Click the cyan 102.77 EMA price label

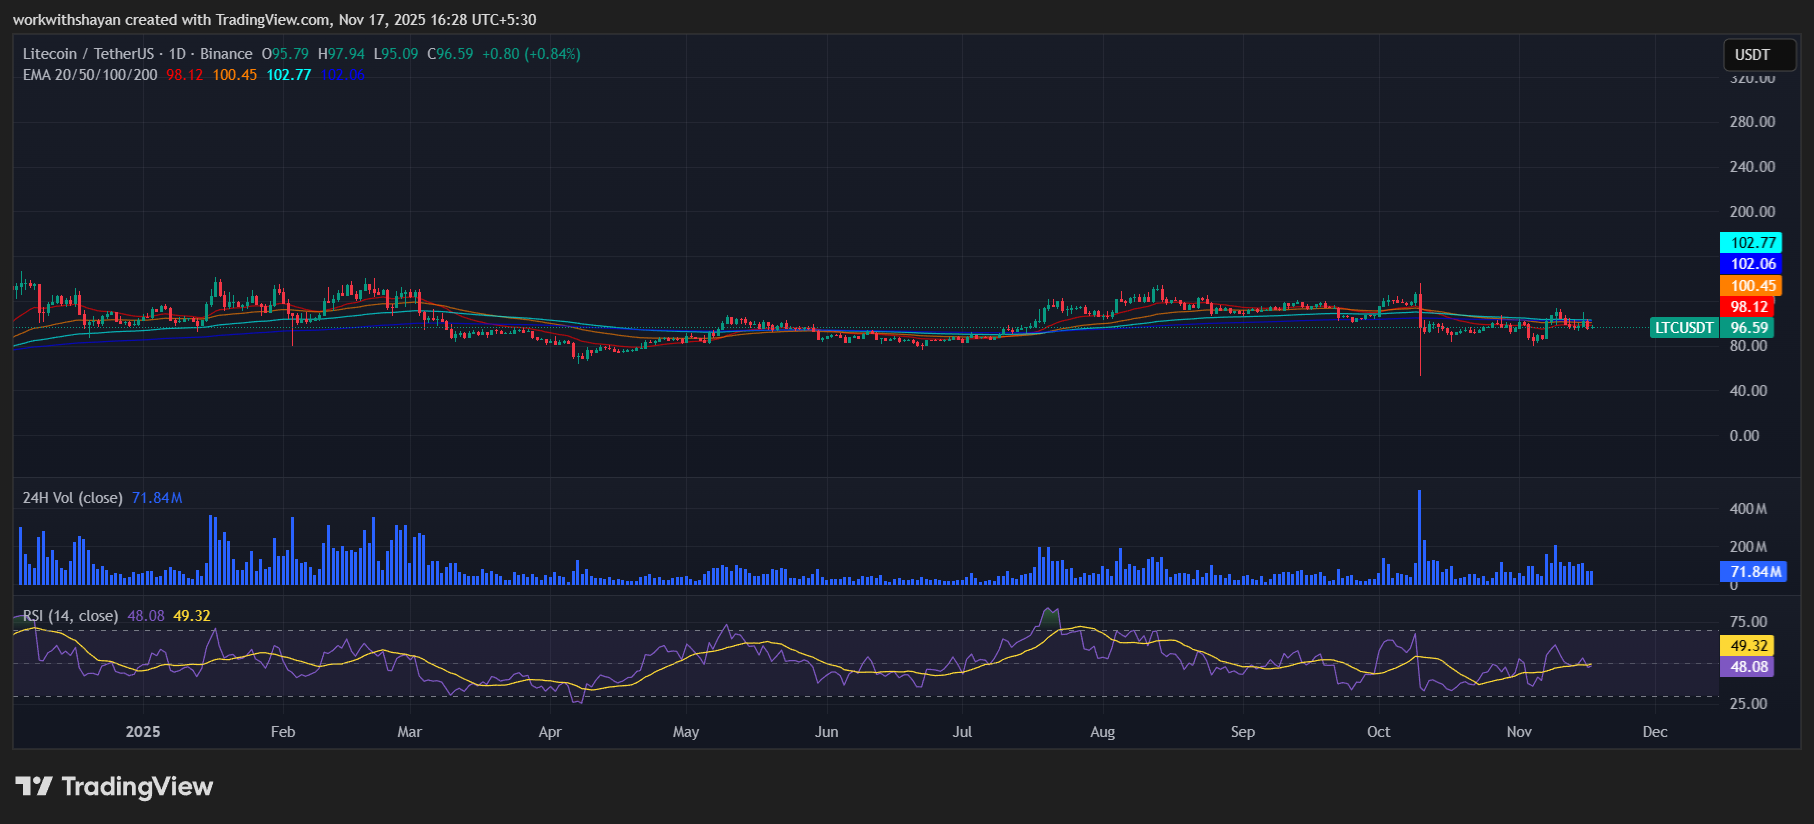(x=1750, y=243)
